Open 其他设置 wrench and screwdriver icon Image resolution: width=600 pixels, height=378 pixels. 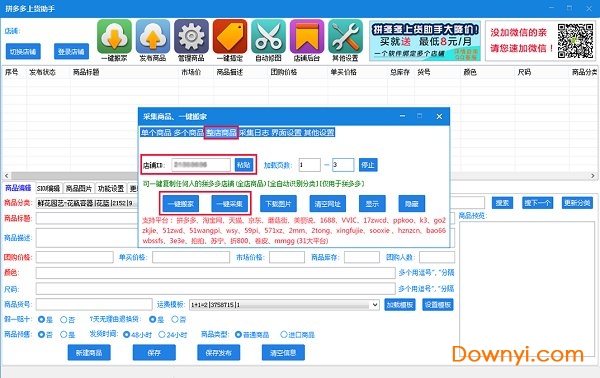(345, 36)
